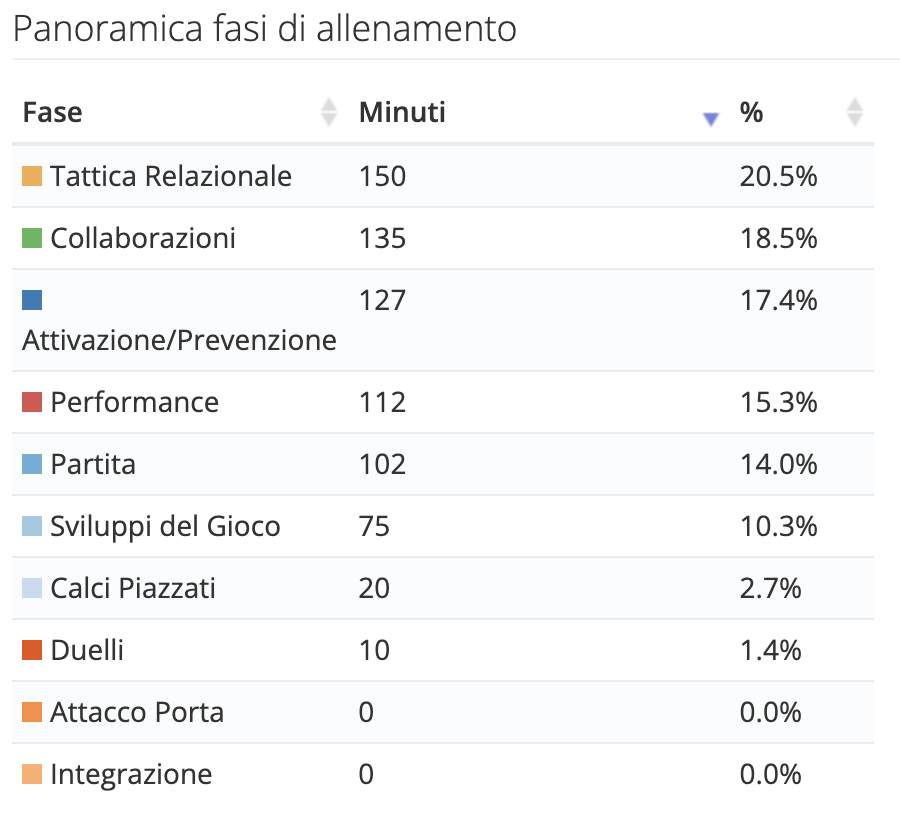Select the Collaborazioni row label
The width and height of the screenshot is (900, 818).
[143, 238]
